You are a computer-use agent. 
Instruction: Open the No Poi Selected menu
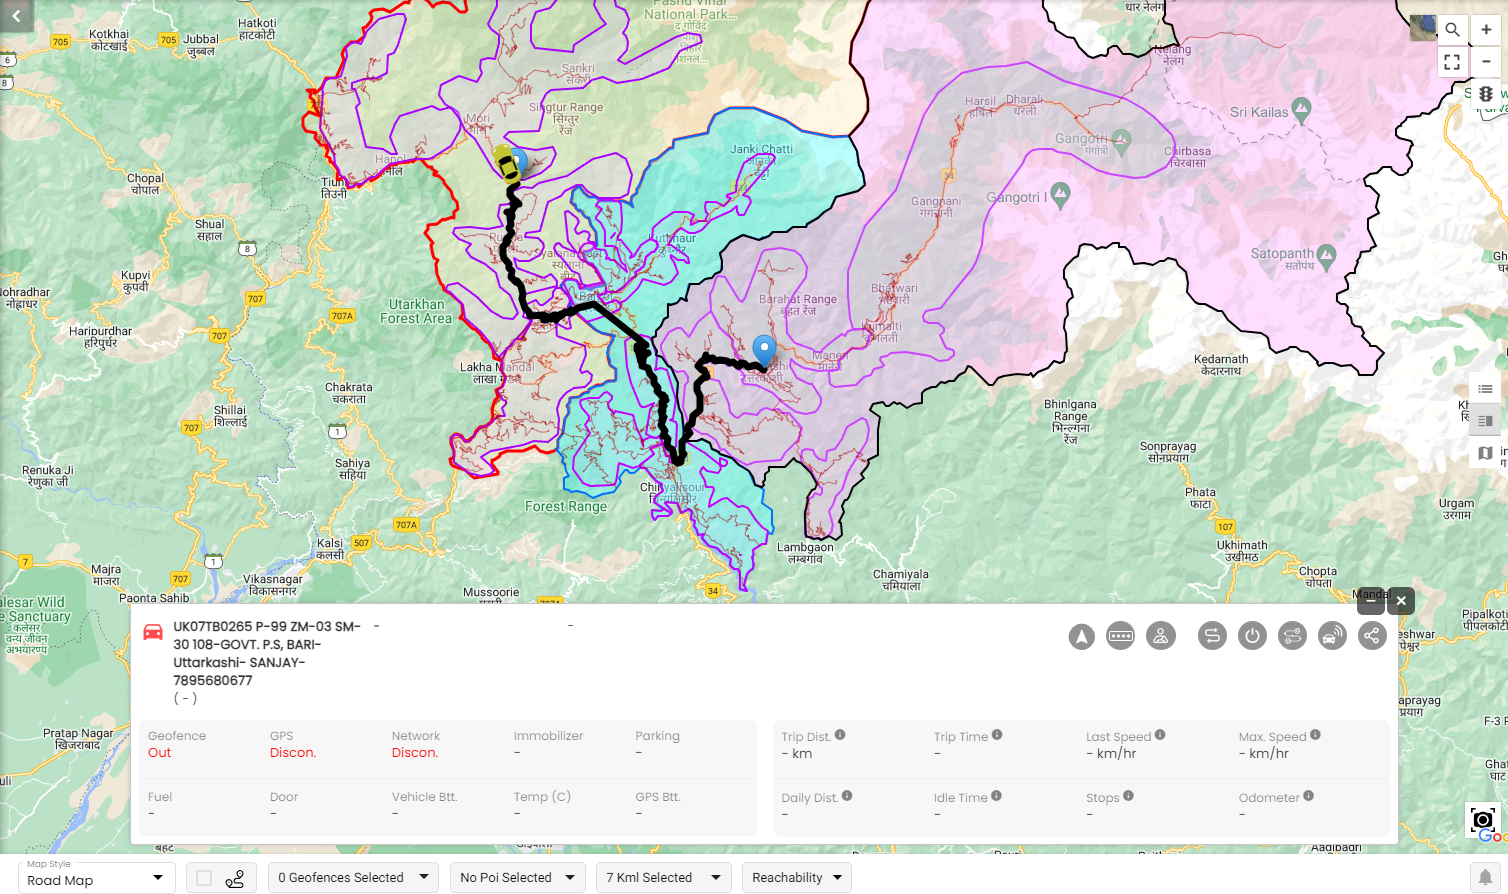(517, 877)
